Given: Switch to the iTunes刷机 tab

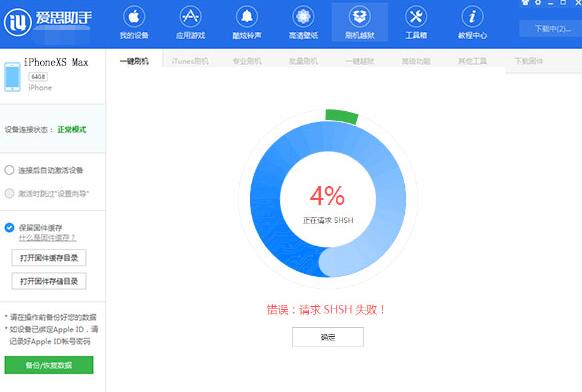Looking at the screenshot, I should [190, 61].
